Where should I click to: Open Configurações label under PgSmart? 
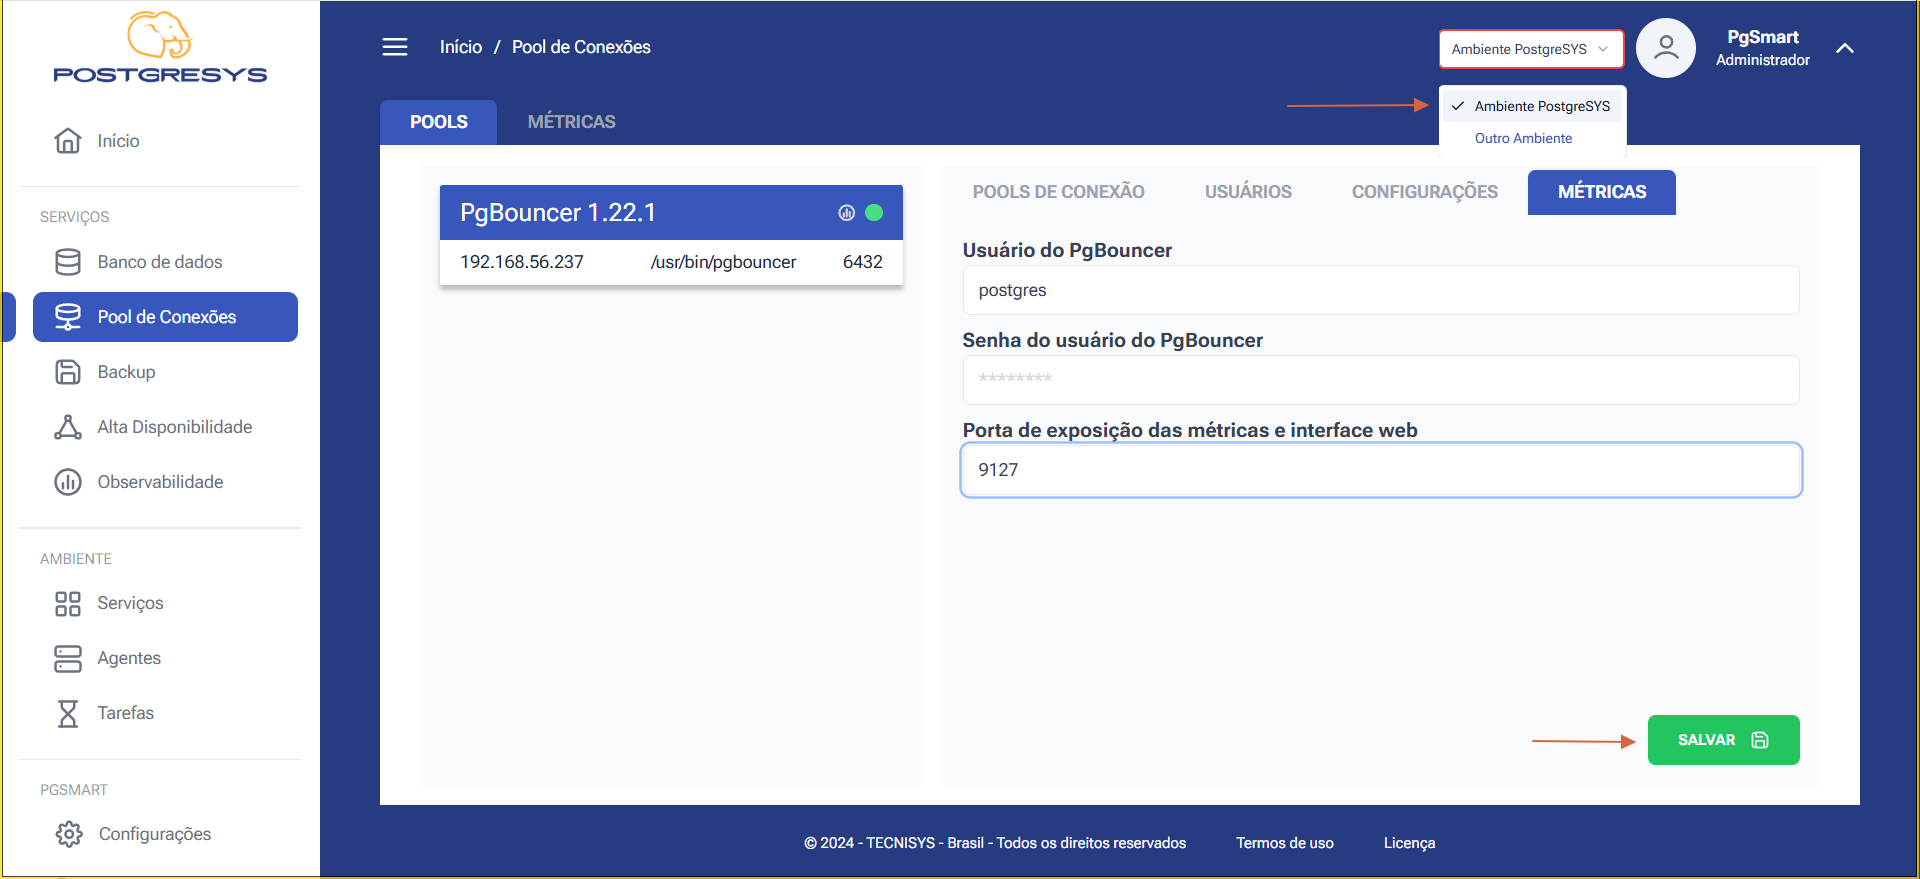coord(155,834)
